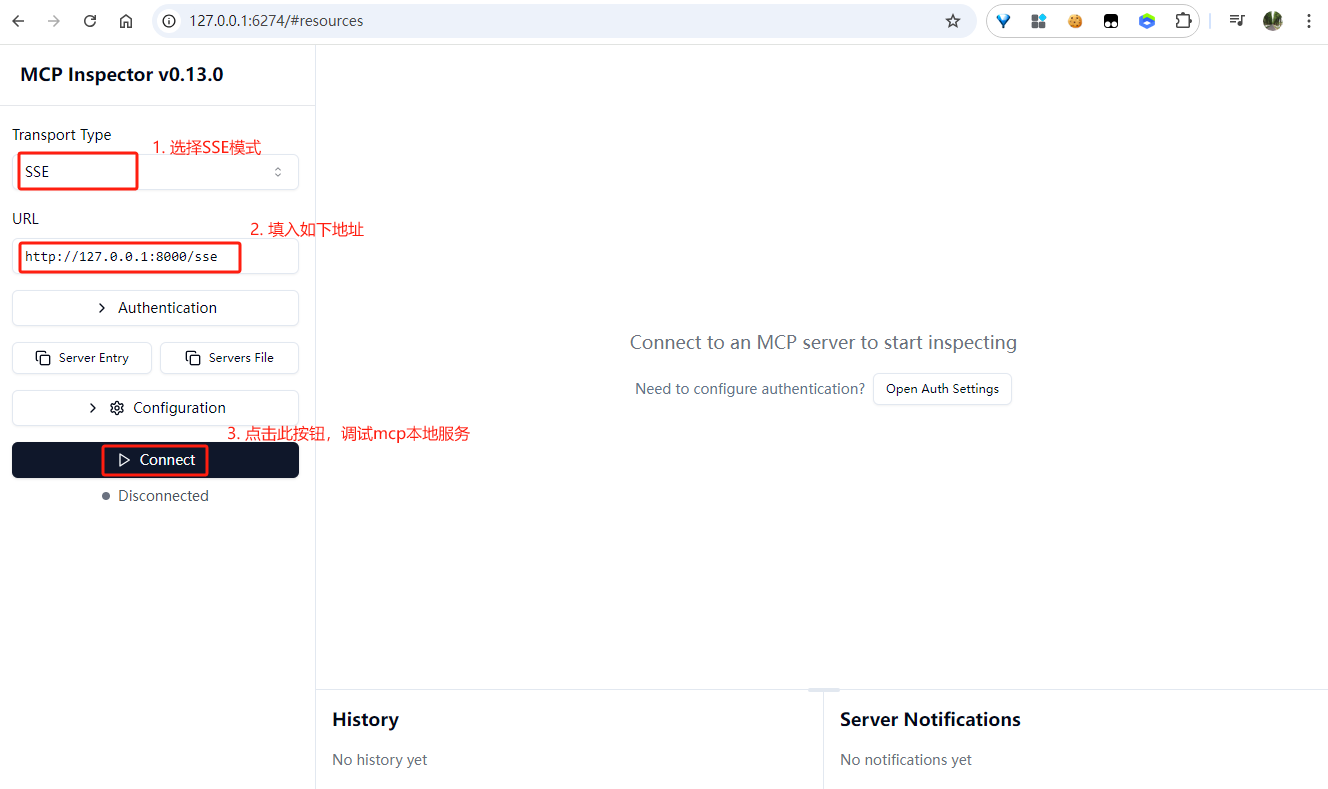The image size is (1328, 789).
Task: Open the blue squares browser extension
Action: tap(1039, 21)
